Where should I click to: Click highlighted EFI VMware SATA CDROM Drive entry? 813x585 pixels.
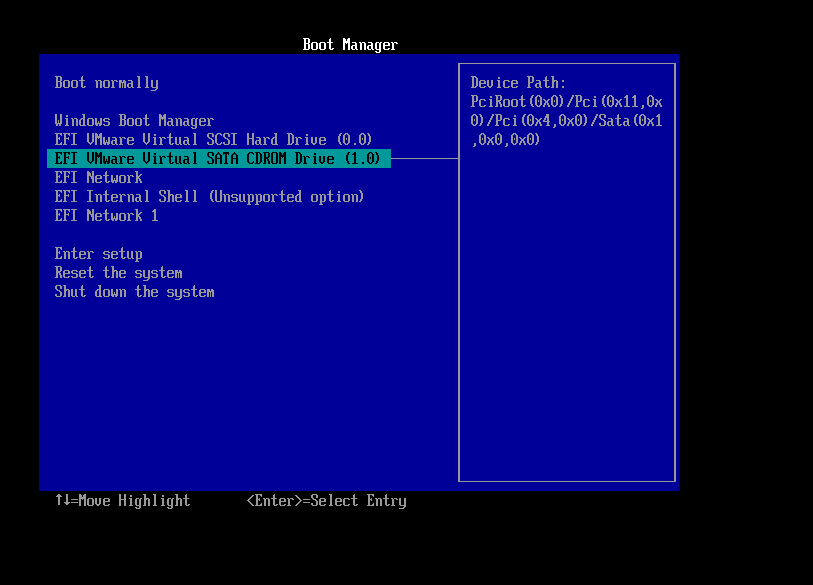217,159
